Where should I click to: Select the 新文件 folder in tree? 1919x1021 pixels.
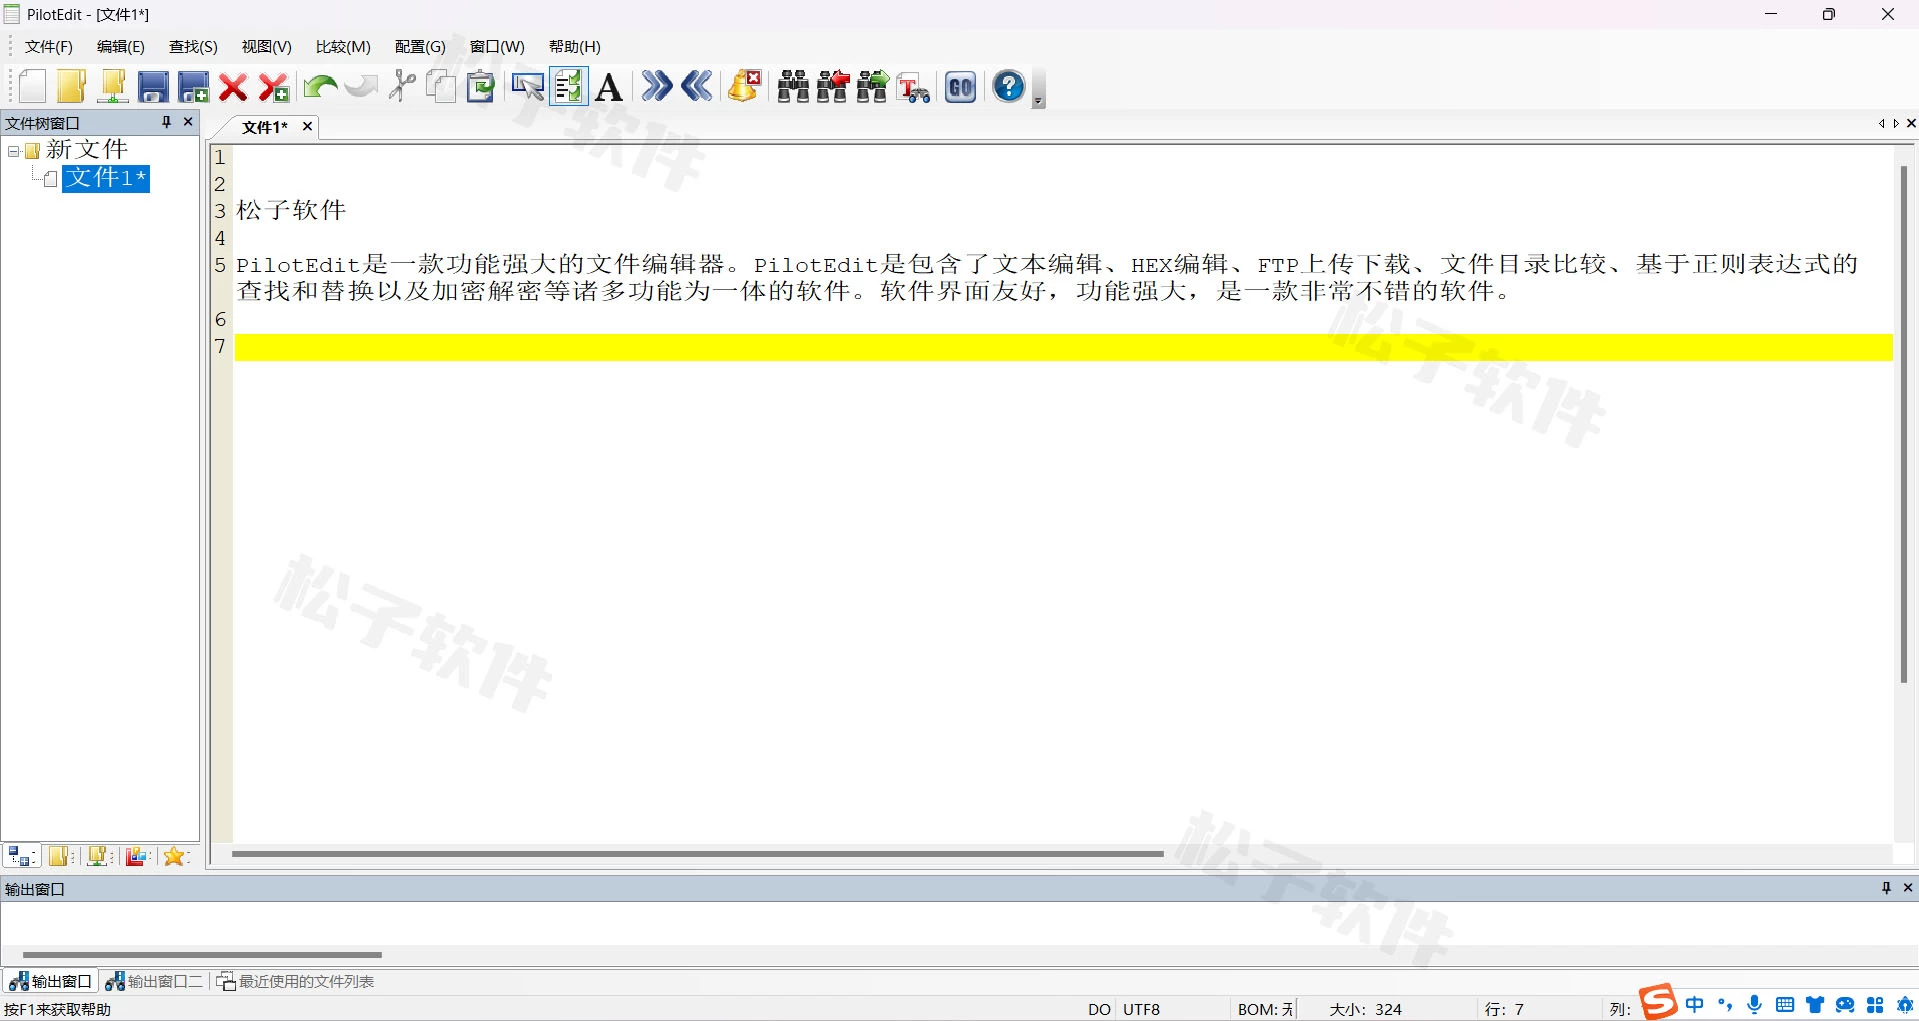point(87,150)
